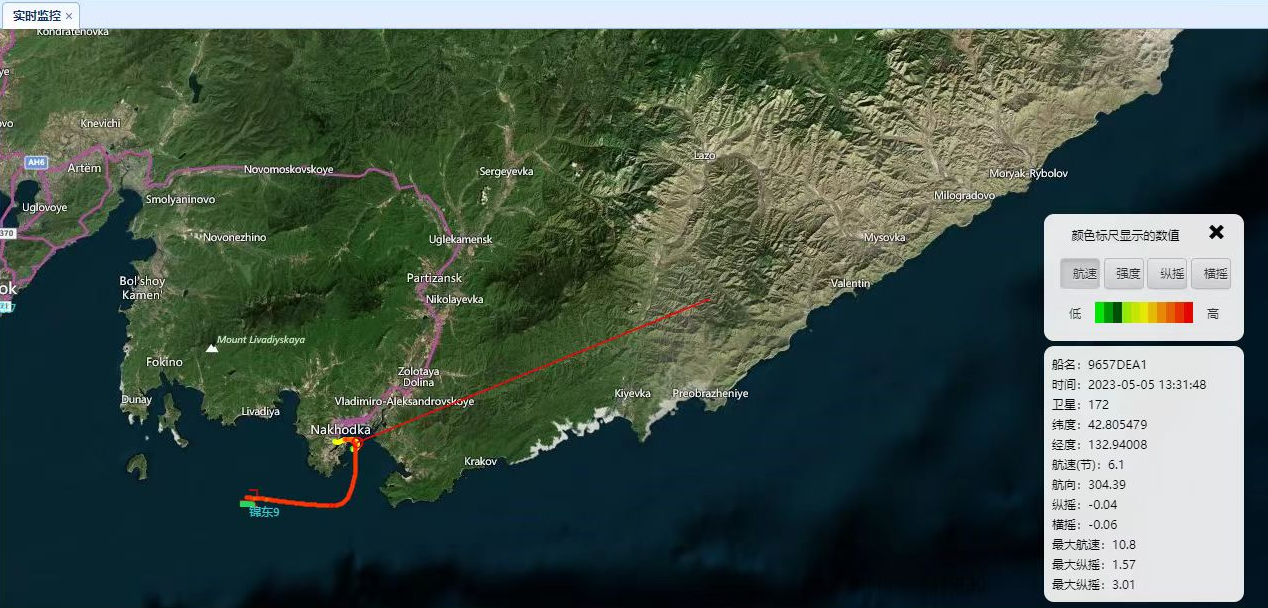1268x608 pixels.
Task: Switch color scale to 纵摇 pitch
Action: pyautogui.click(x=1167, y=273)
